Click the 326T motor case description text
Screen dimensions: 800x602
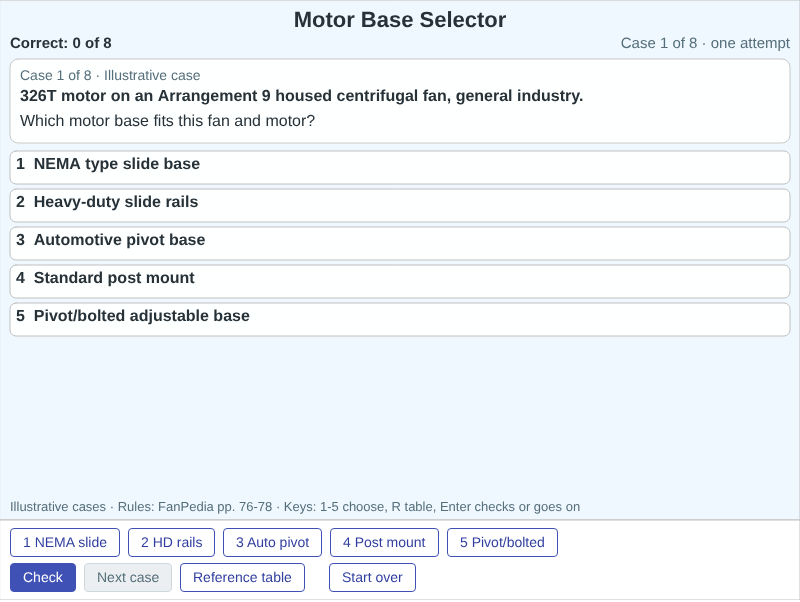[302, 96]
